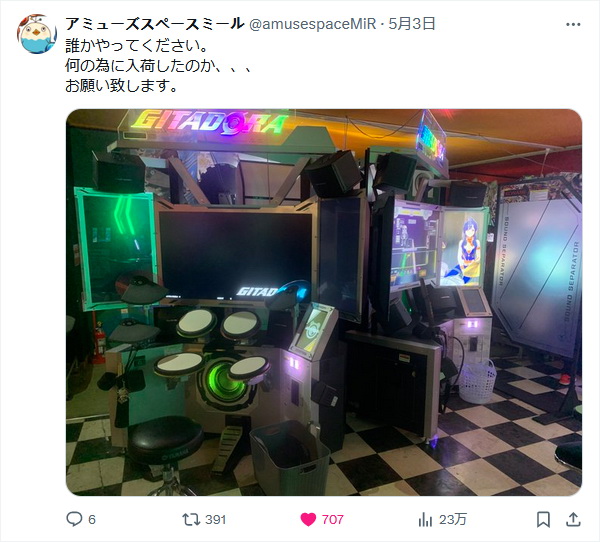This screenshot has height=542, width=600.
Task: Click the like count 707
Action: [333, 519]
